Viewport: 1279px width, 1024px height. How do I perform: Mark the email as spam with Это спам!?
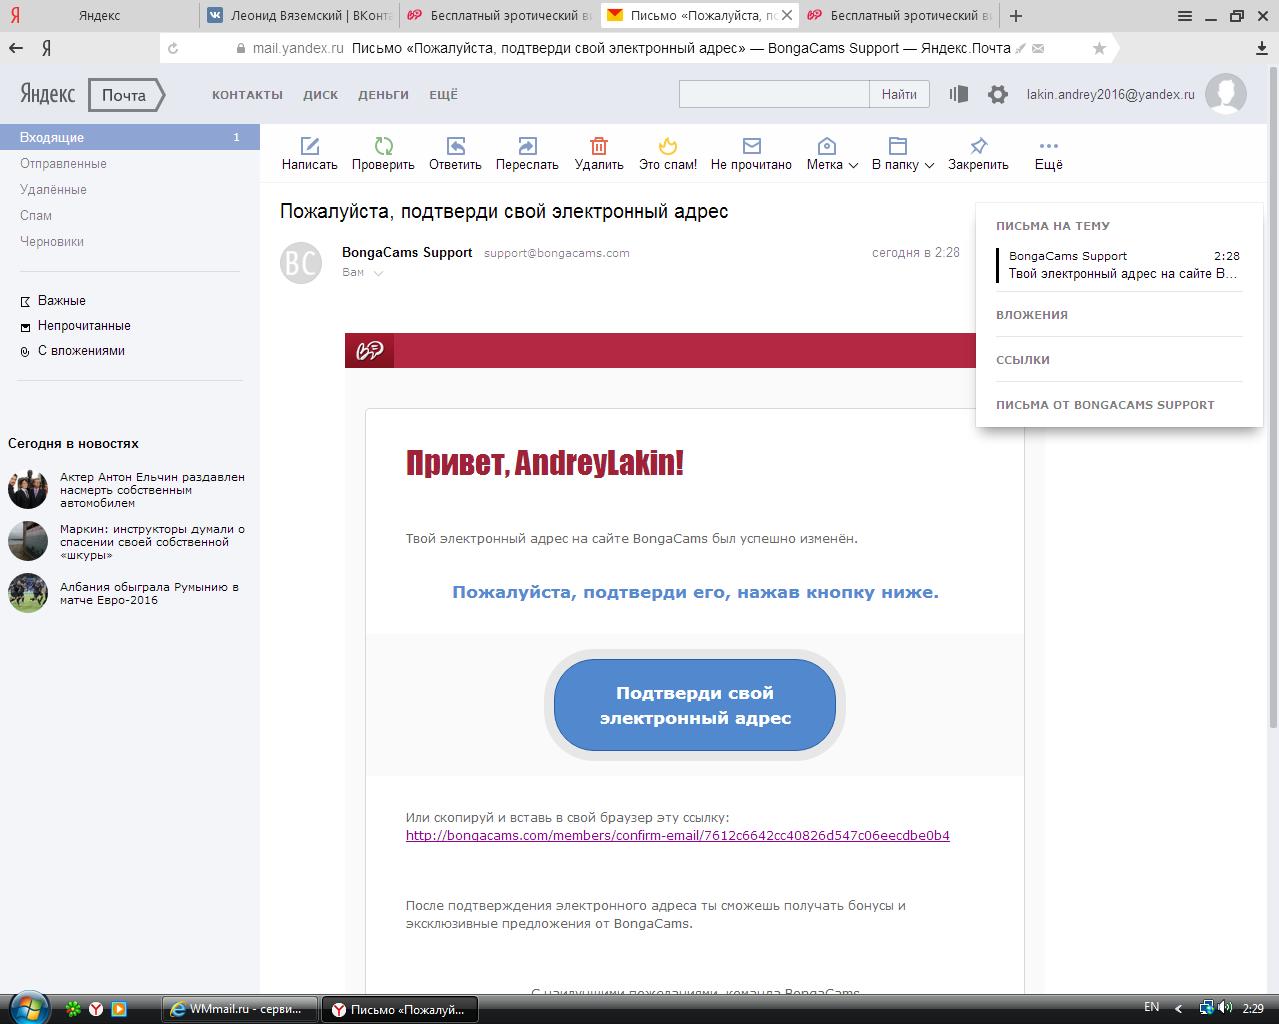click(x=668, y=153)
